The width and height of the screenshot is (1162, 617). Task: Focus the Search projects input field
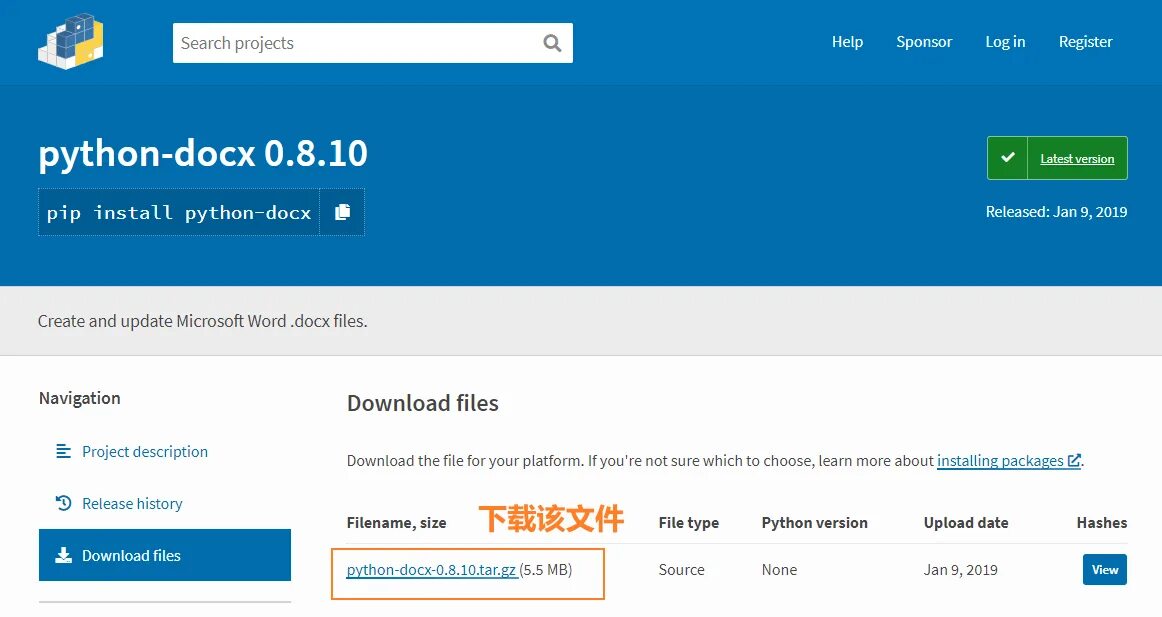(x=373, y=43)
